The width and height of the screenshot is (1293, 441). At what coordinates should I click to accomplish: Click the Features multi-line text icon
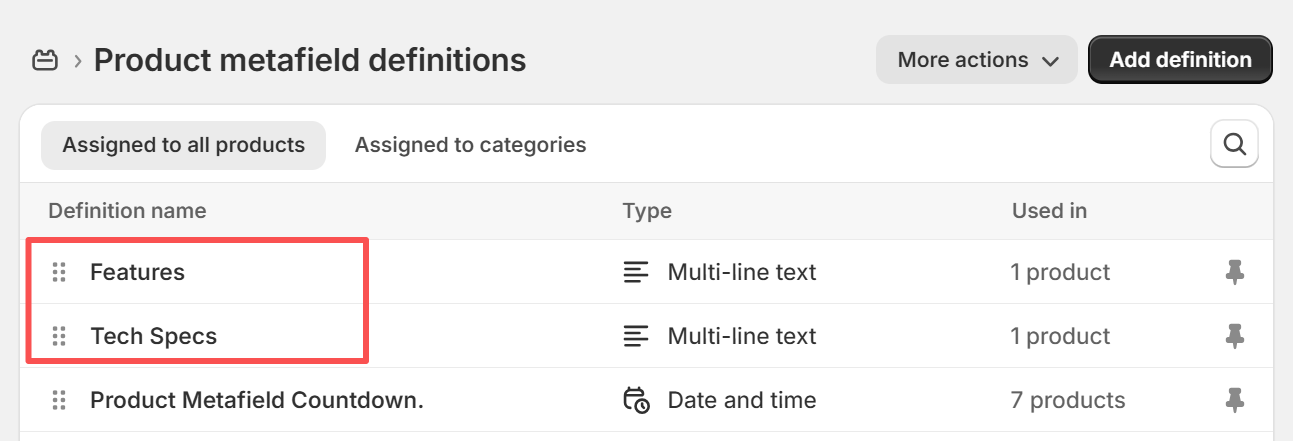pyautogui.click(x=635, y=272)
